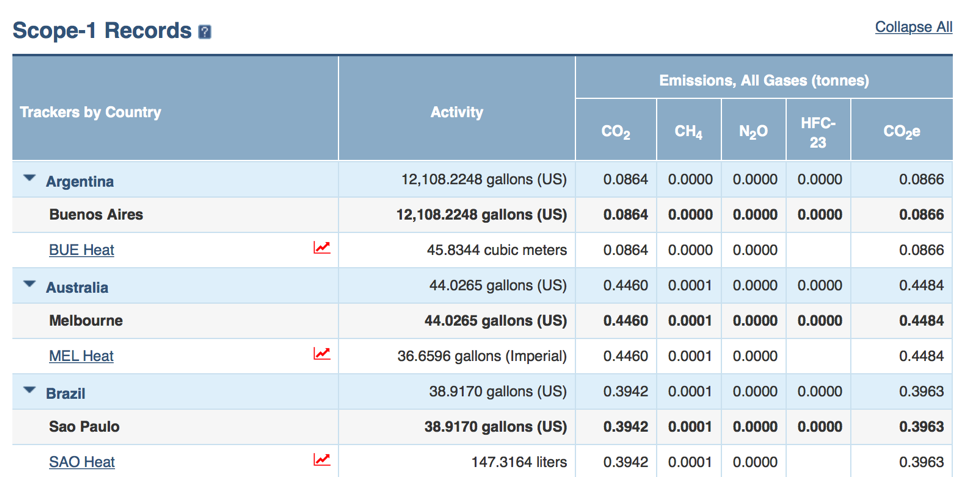Open the SAO Heat tracker link
This screenshot has width=975, height=477.
tap(81, 462)
